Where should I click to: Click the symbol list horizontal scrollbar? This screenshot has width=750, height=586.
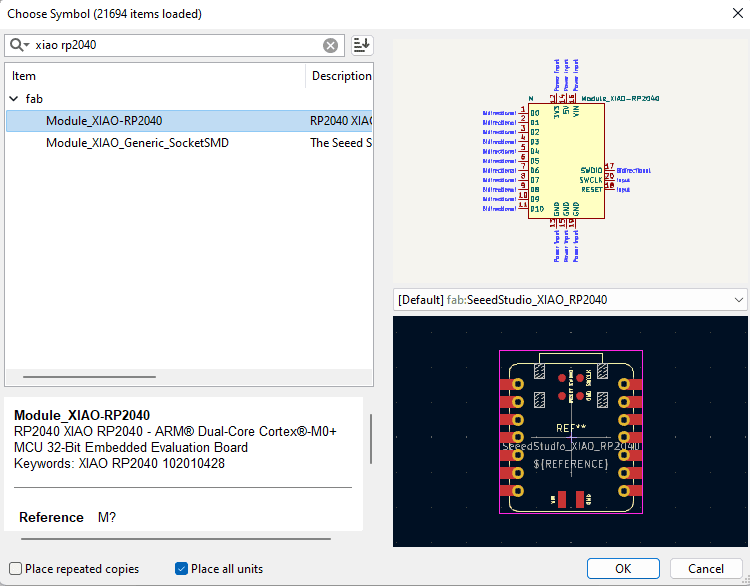(89, 377)
